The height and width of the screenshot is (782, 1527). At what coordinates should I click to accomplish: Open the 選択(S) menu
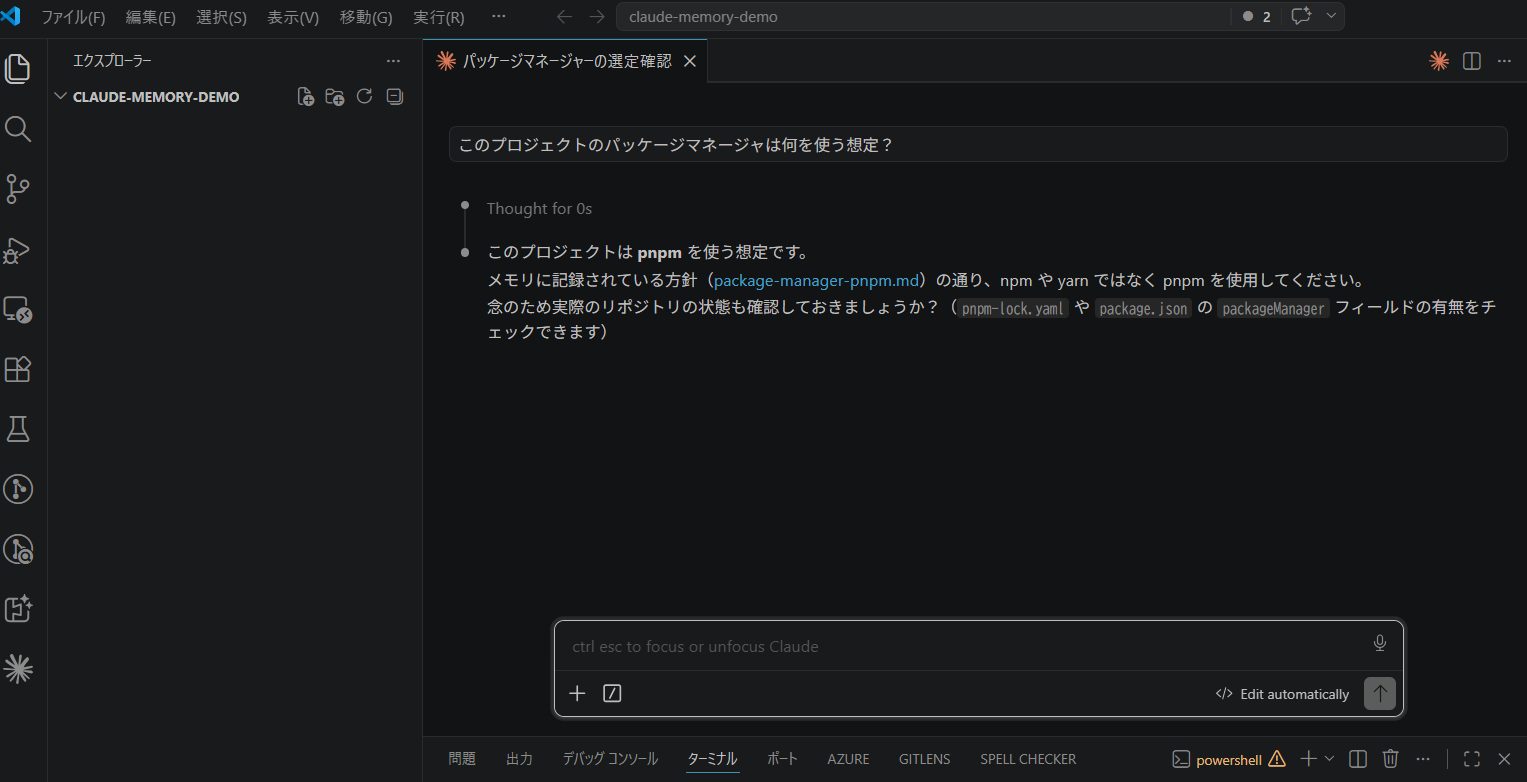click(x=222, y=17)
